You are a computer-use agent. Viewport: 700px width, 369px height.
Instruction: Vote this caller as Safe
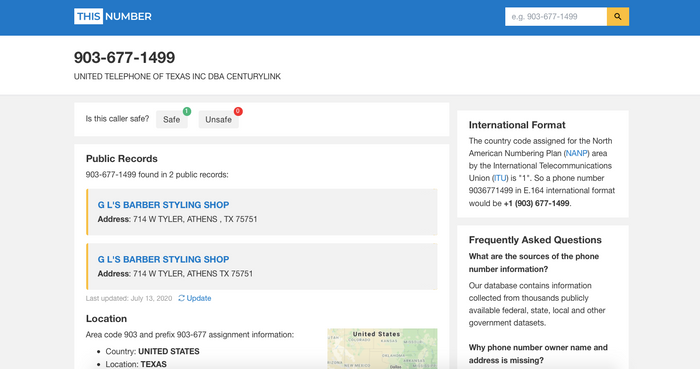[171, 120]
